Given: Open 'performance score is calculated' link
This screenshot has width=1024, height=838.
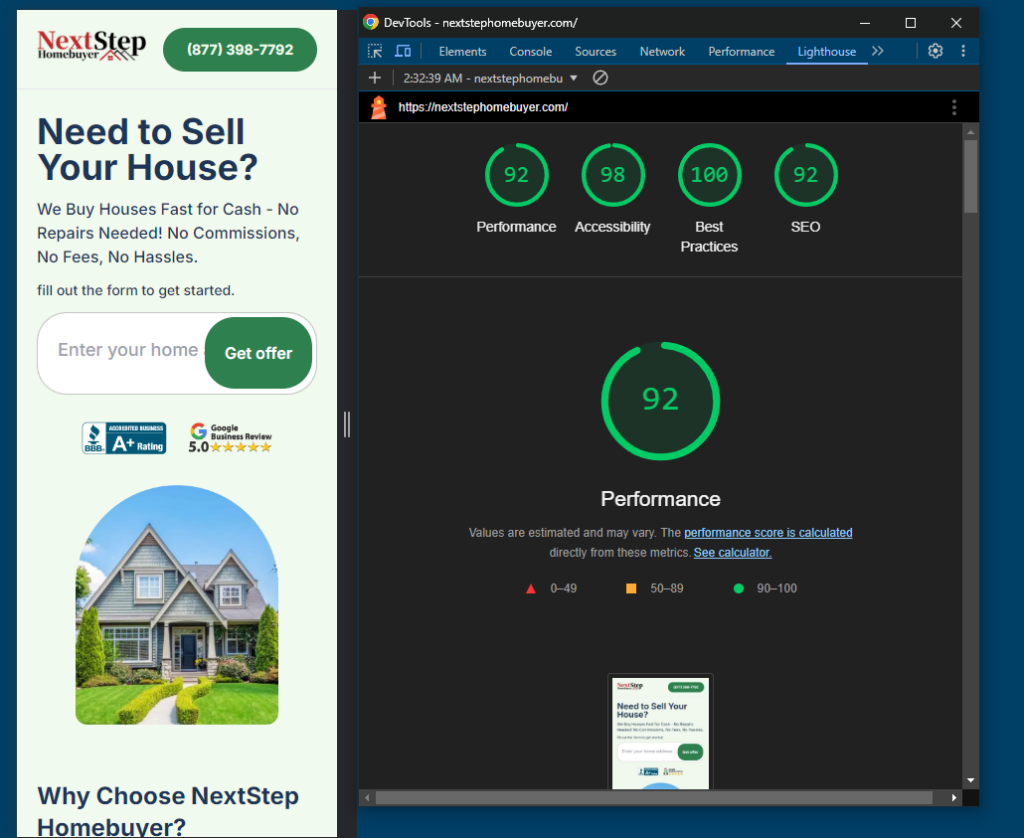Looking at the screenshot, I should tap(768, 533).
